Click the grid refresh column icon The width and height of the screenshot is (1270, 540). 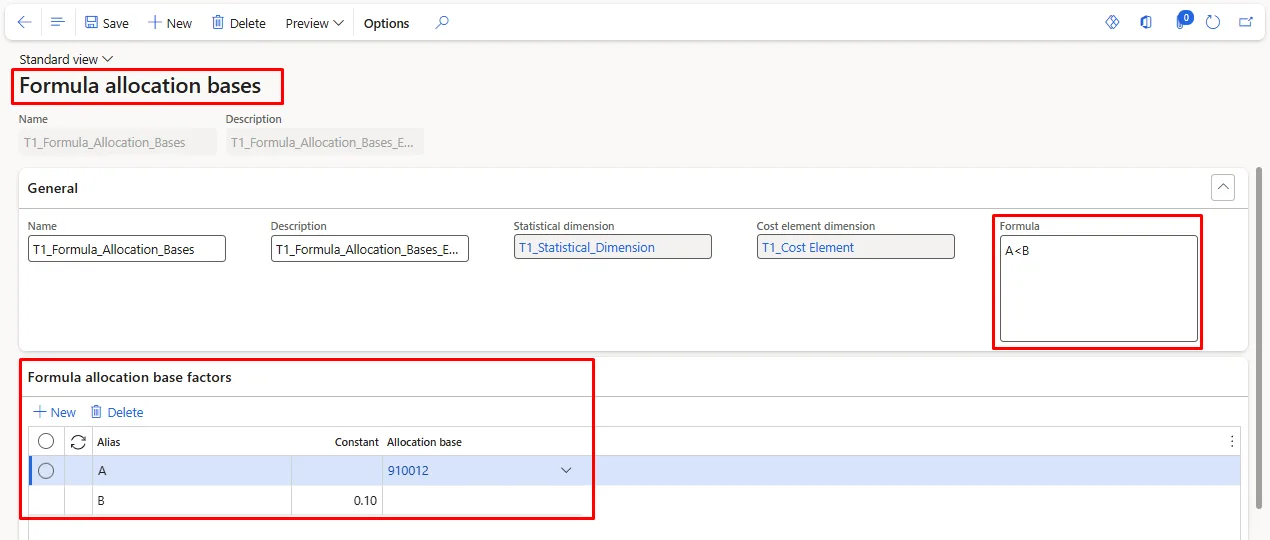click(78, 441)
